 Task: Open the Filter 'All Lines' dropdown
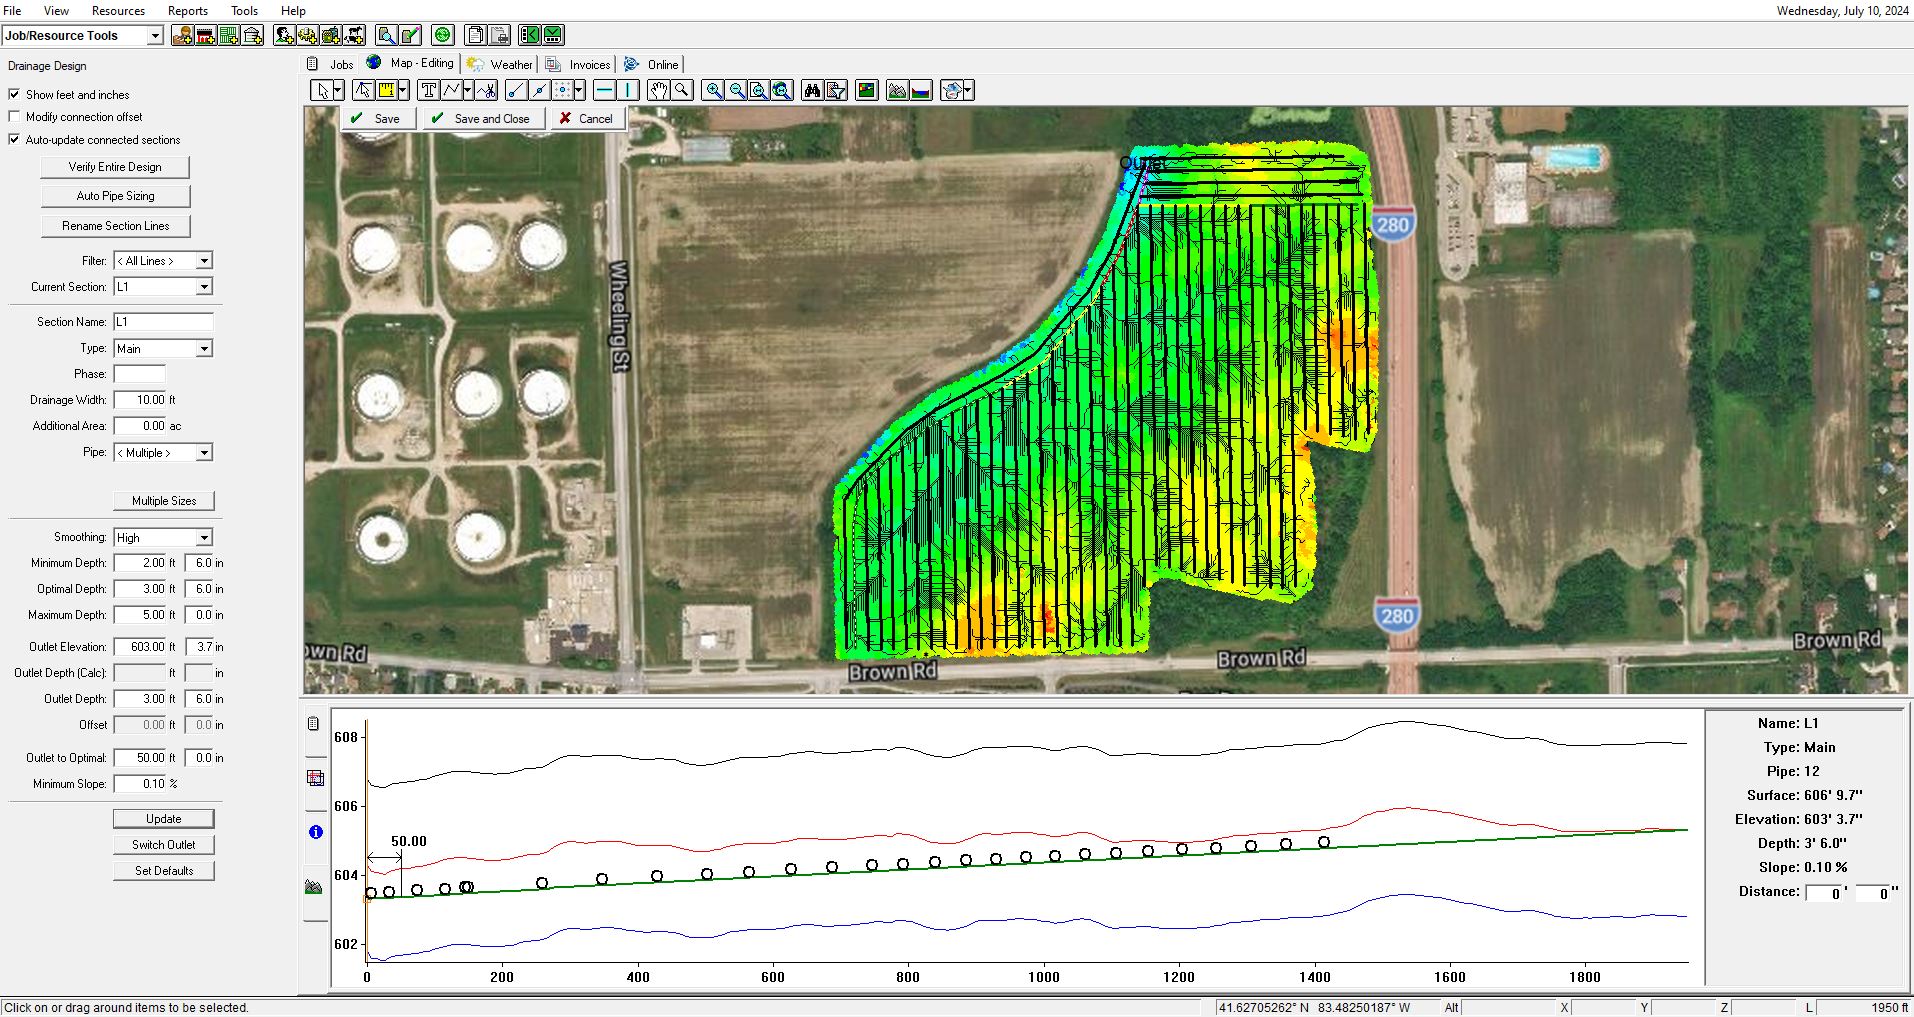coord(204,261)
